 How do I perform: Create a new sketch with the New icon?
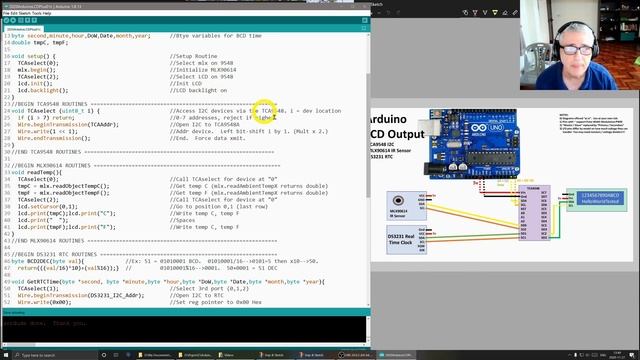20,20
